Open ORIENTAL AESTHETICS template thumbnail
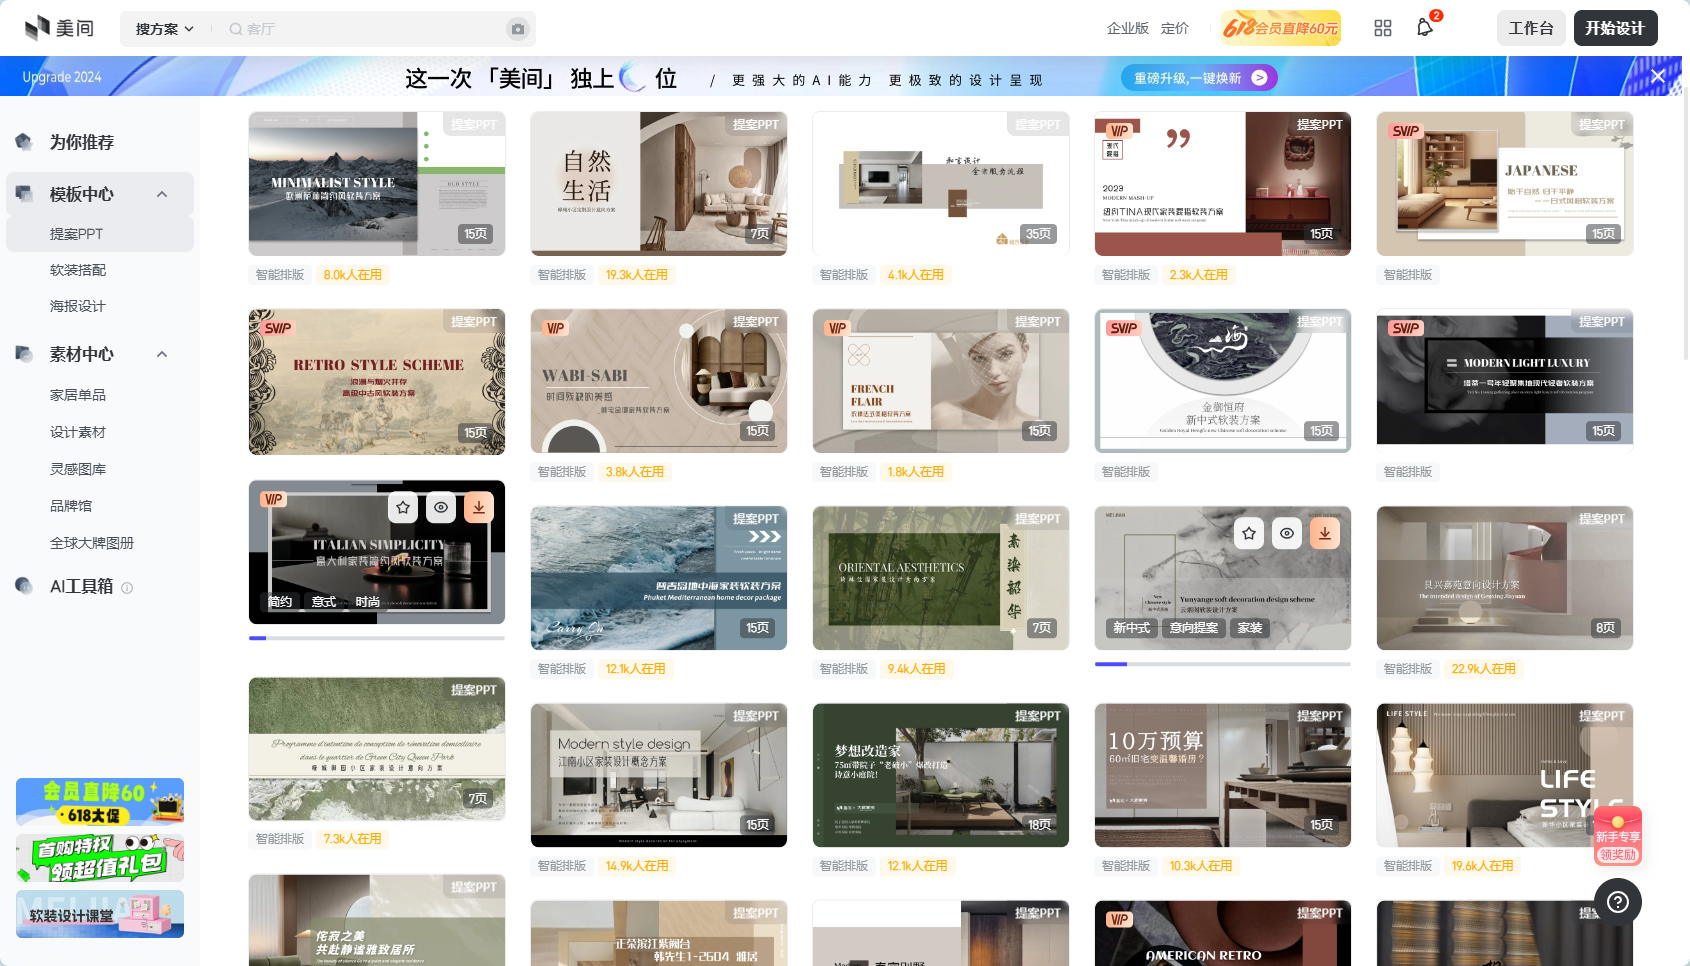The image size is (1690, 966). coord(941,578)
